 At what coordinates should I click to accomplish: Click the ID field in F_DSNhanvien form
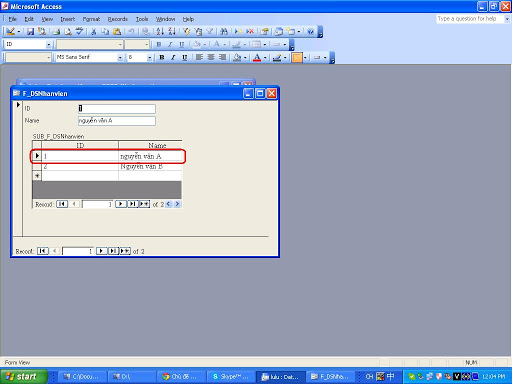(x=117, y=109)
